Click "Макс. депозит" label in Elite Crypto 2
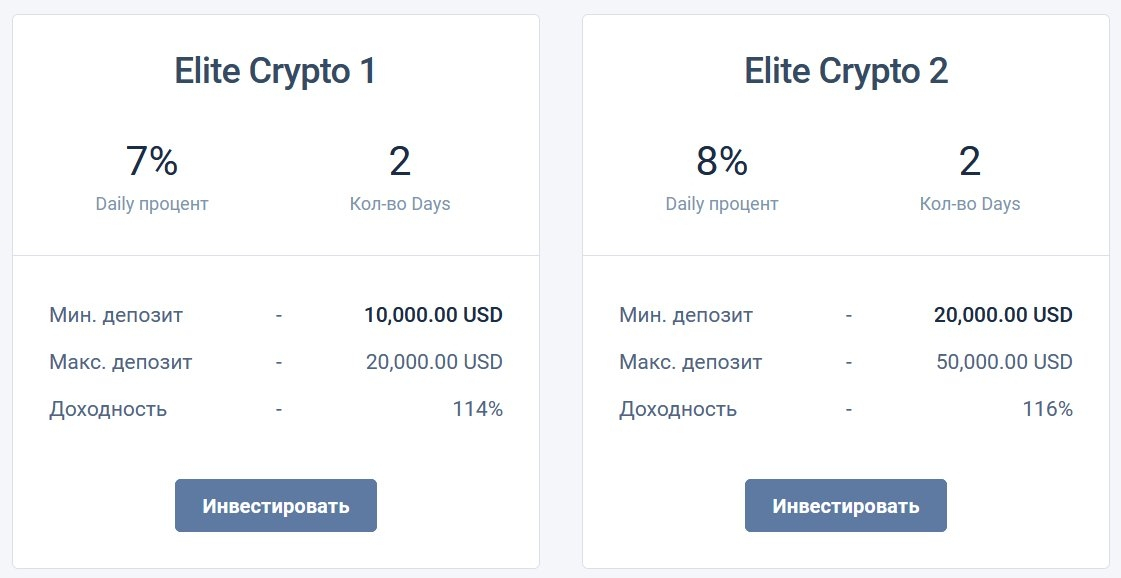Viewport: 1121px width, 578px height. coord(691,362)
